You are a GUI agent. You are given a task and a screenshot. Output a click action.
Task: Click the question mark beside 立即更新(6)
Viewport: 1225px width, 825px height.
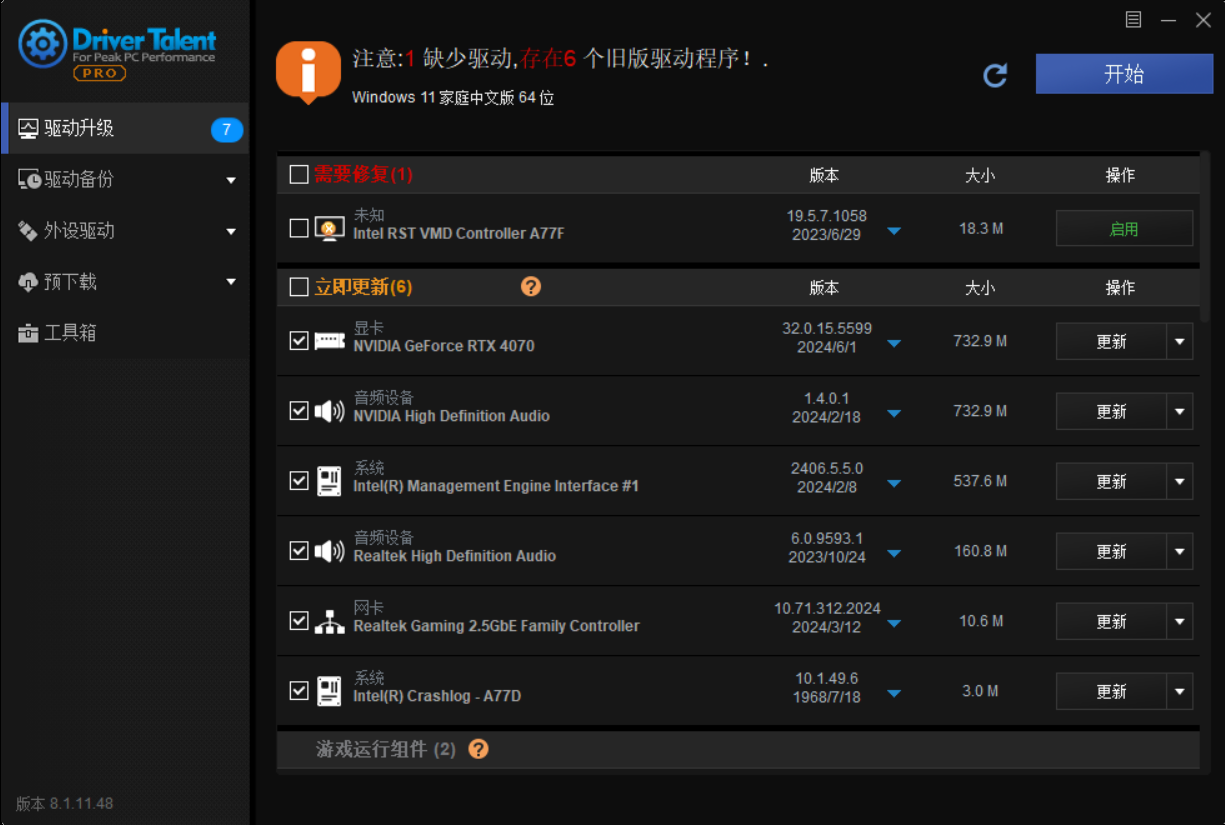(x=531, y=287)
